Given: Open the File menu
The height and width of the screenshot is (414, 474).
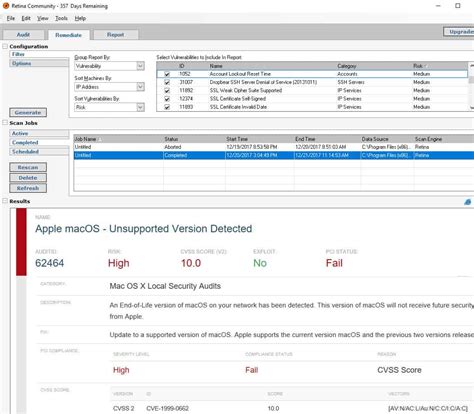Looking at the screenshot, I should click(x=11, y=18).
